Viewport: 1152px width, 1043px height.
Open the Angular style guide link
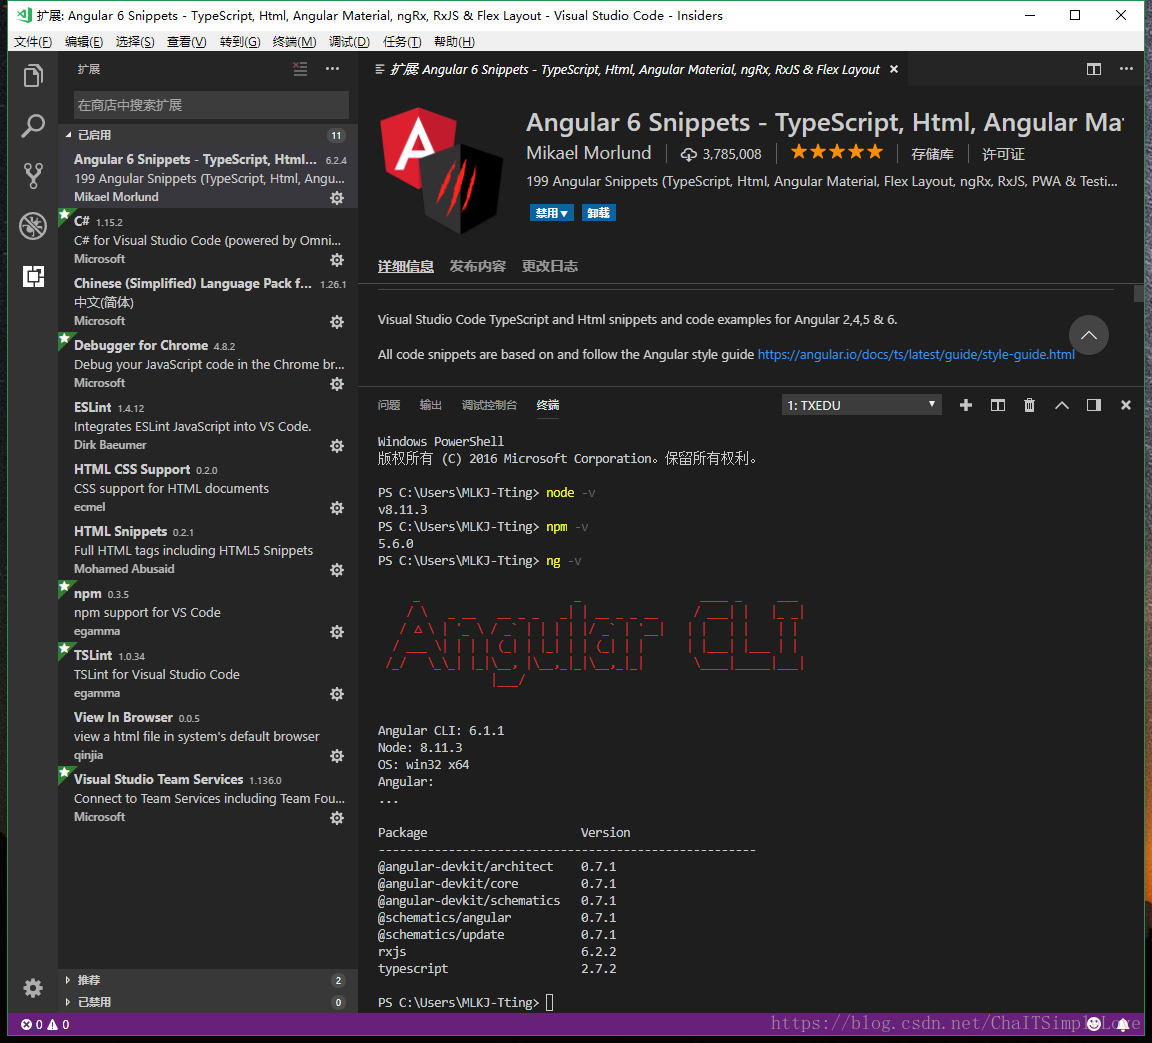point(916,355)
